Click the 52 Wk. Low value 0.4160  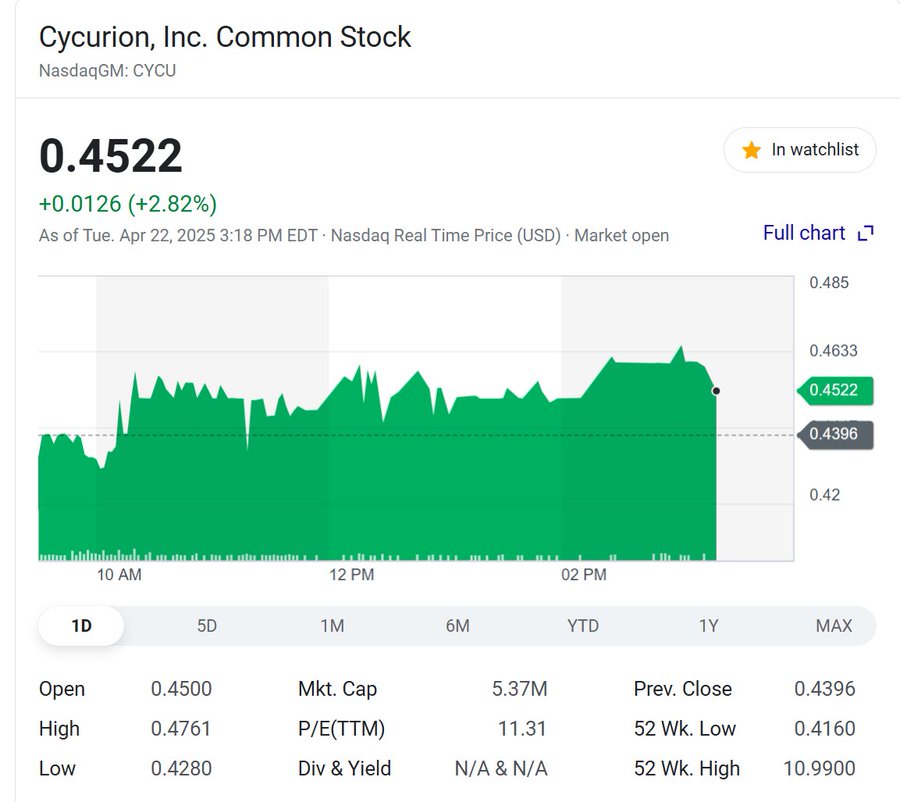(825, 729)
